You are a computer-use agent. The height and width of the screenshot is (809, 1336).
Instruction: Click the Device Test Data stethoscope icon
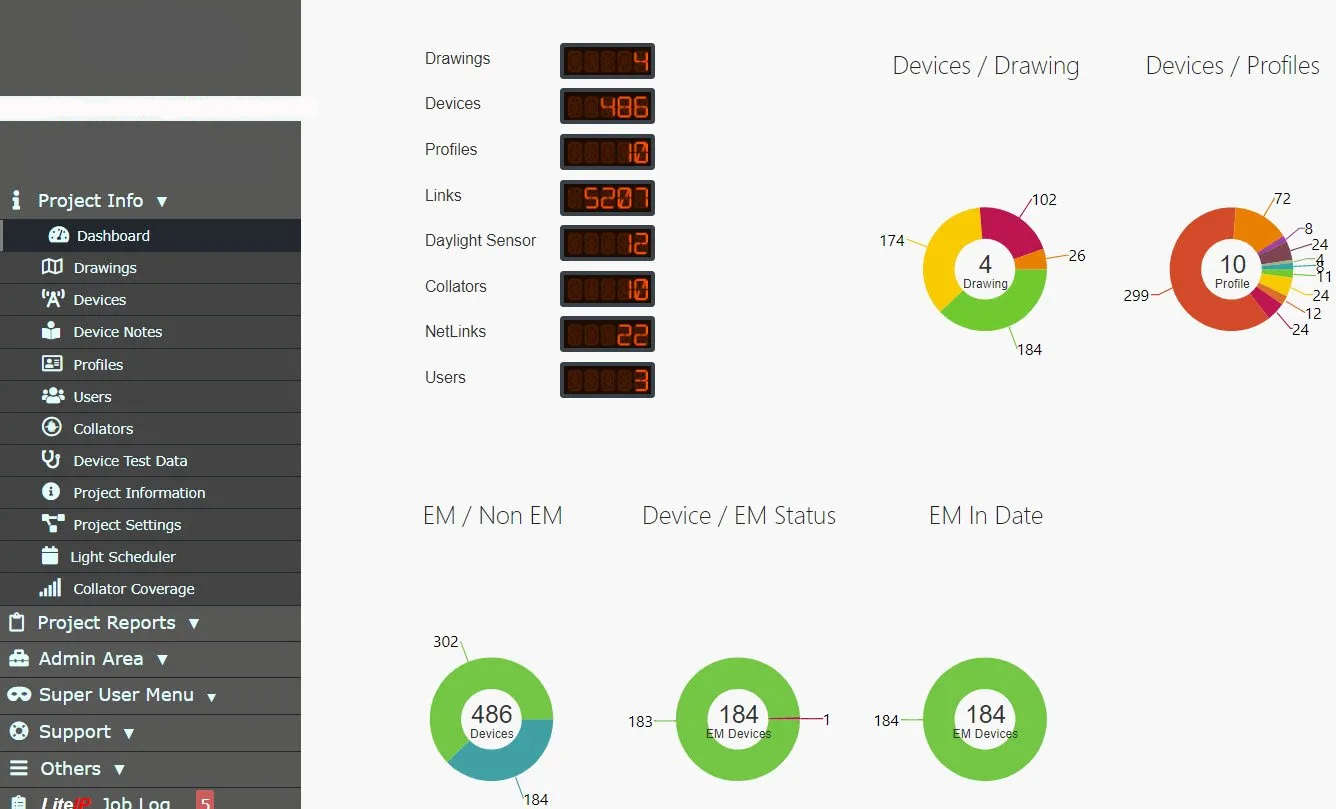coord(52,460)
